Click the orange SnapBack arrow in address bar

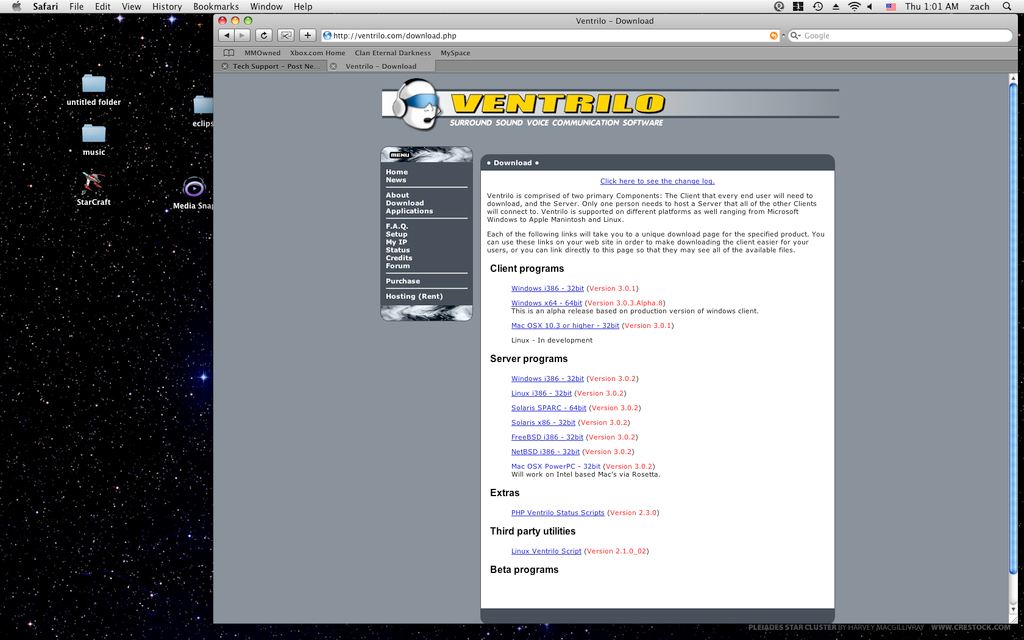pyautogui.click(x=774, y=36)
